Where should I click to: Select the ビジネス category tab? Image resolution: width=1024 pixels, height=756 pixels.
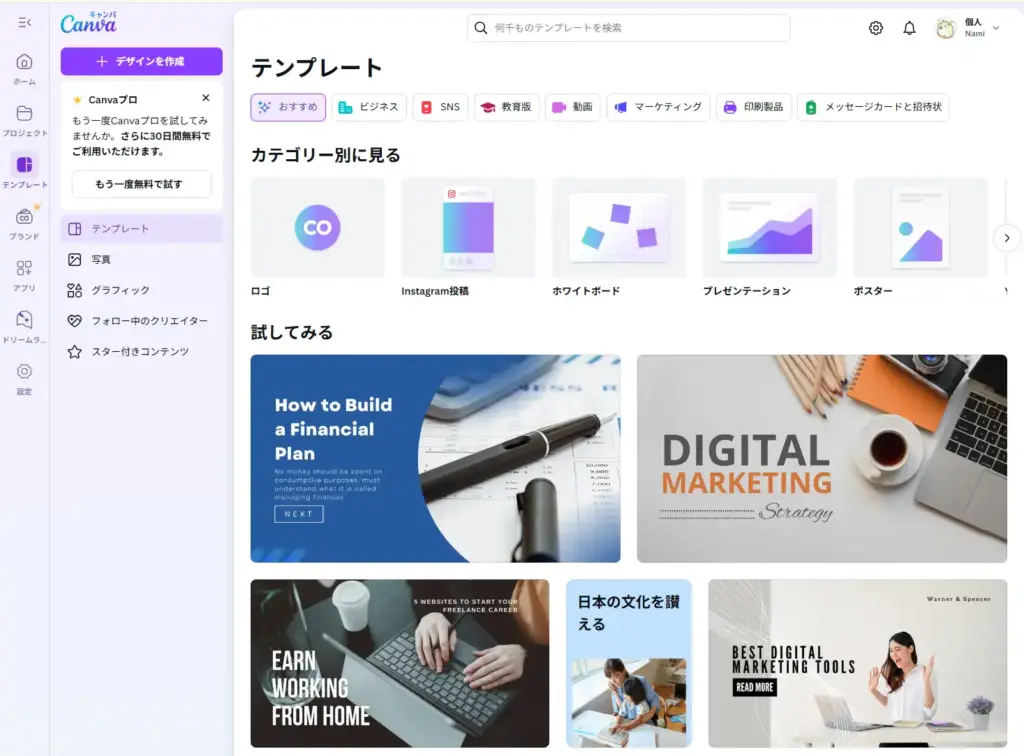click(x=369, y=107)
